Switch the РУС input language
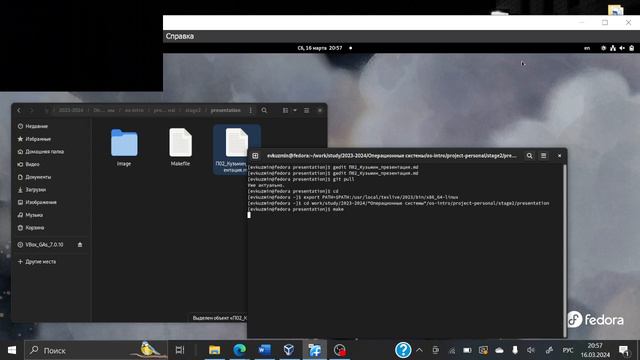 568,350
